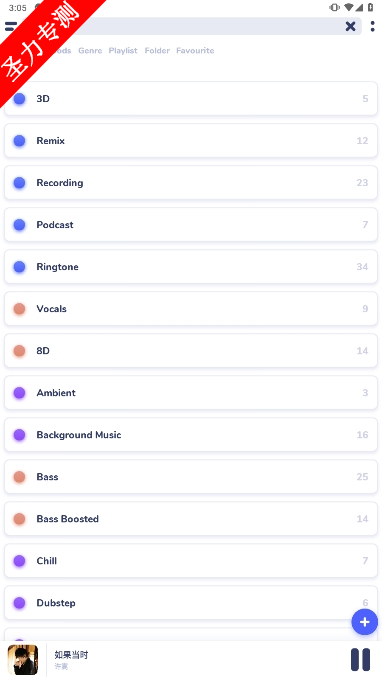Tap the blue plus add button
Image resolution: width=382 pixels, height=679 pixels.
point(364,622)
